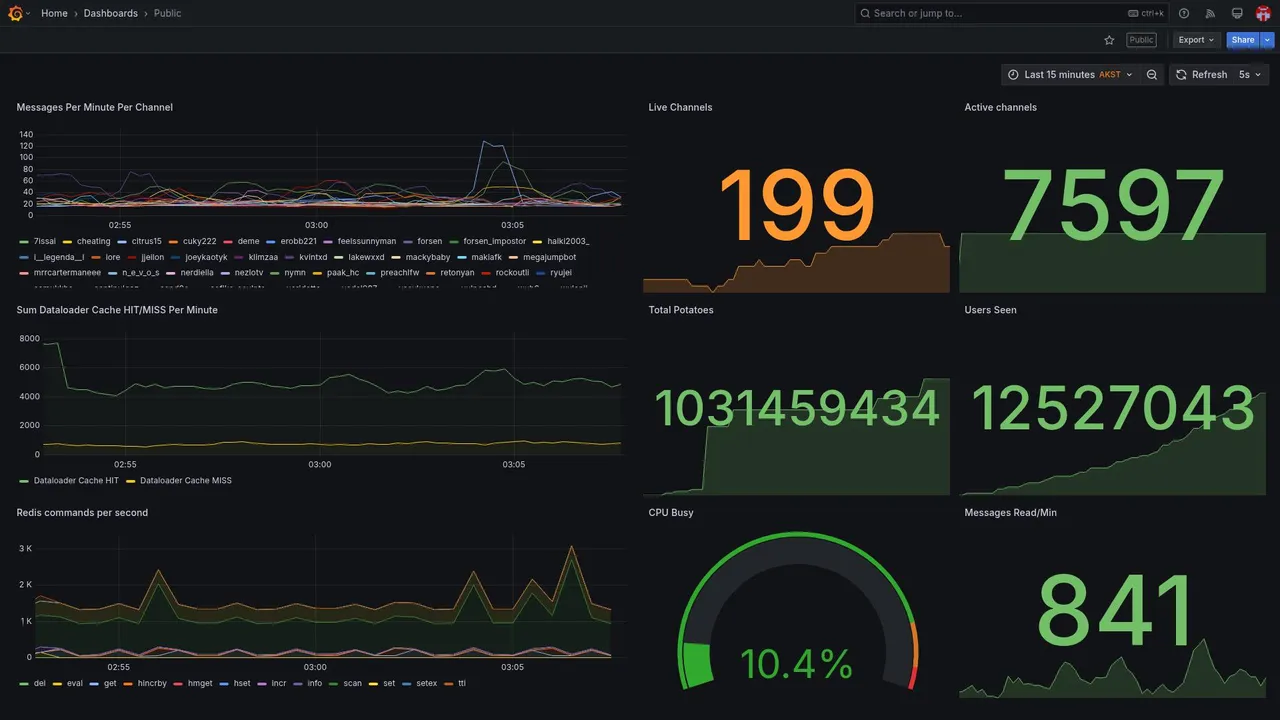Click the 1031459434 total potatoes value
The width and height of the screenshot is (1280, 720).
pyautogui.click(x=797, y=408)
